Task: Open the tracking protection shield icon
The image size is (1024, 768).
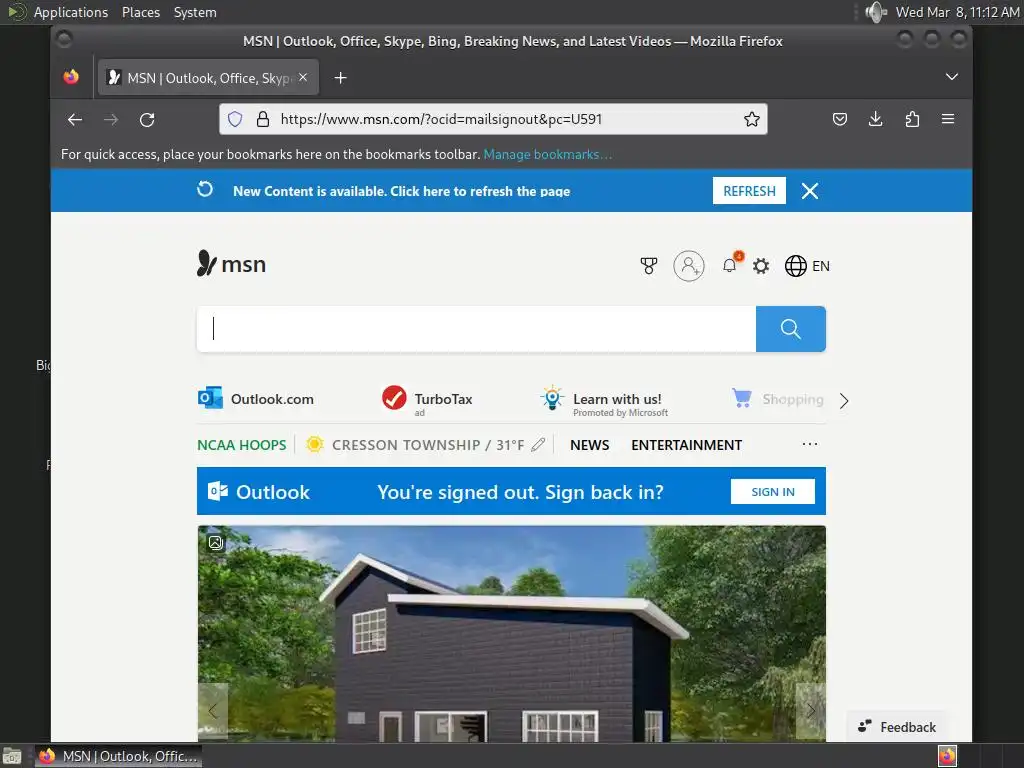Action: click(235, 119)
